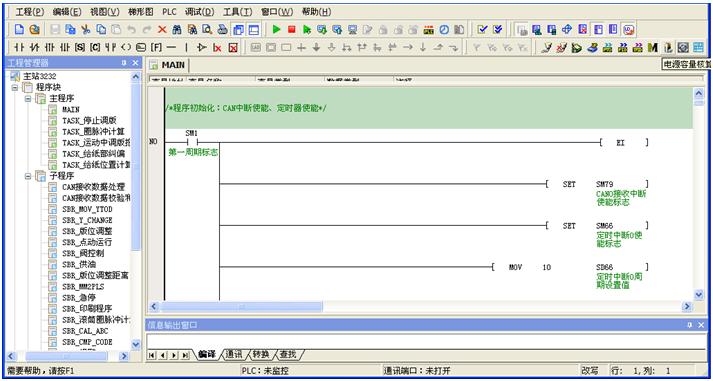Open the 编辑(E) menu

pos(67,12)
